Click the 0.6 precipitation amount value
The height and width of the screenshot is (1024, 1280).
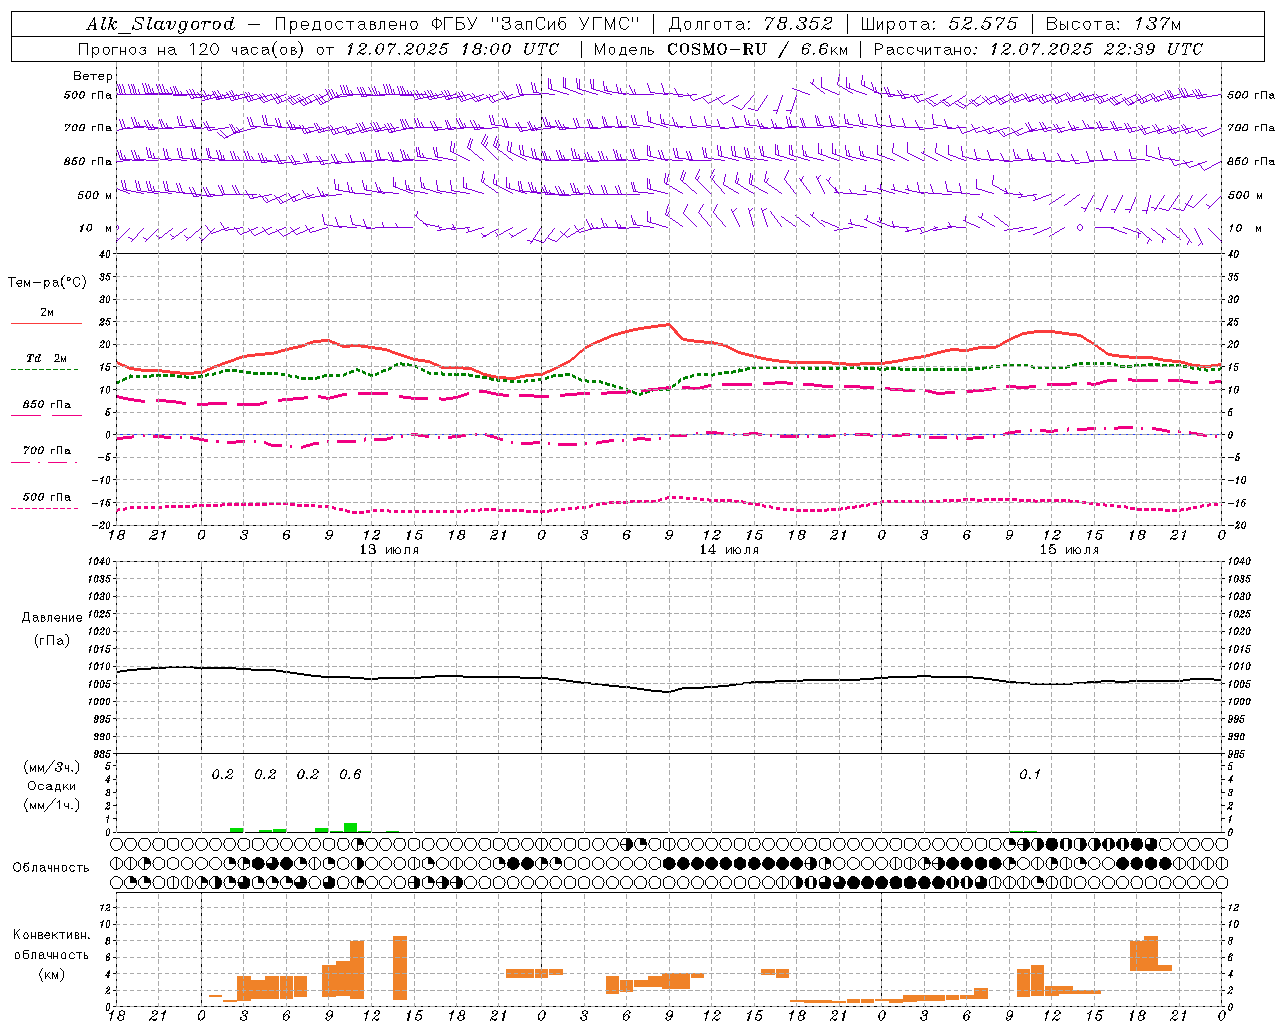pyautogui.click(x=350, y=775)
